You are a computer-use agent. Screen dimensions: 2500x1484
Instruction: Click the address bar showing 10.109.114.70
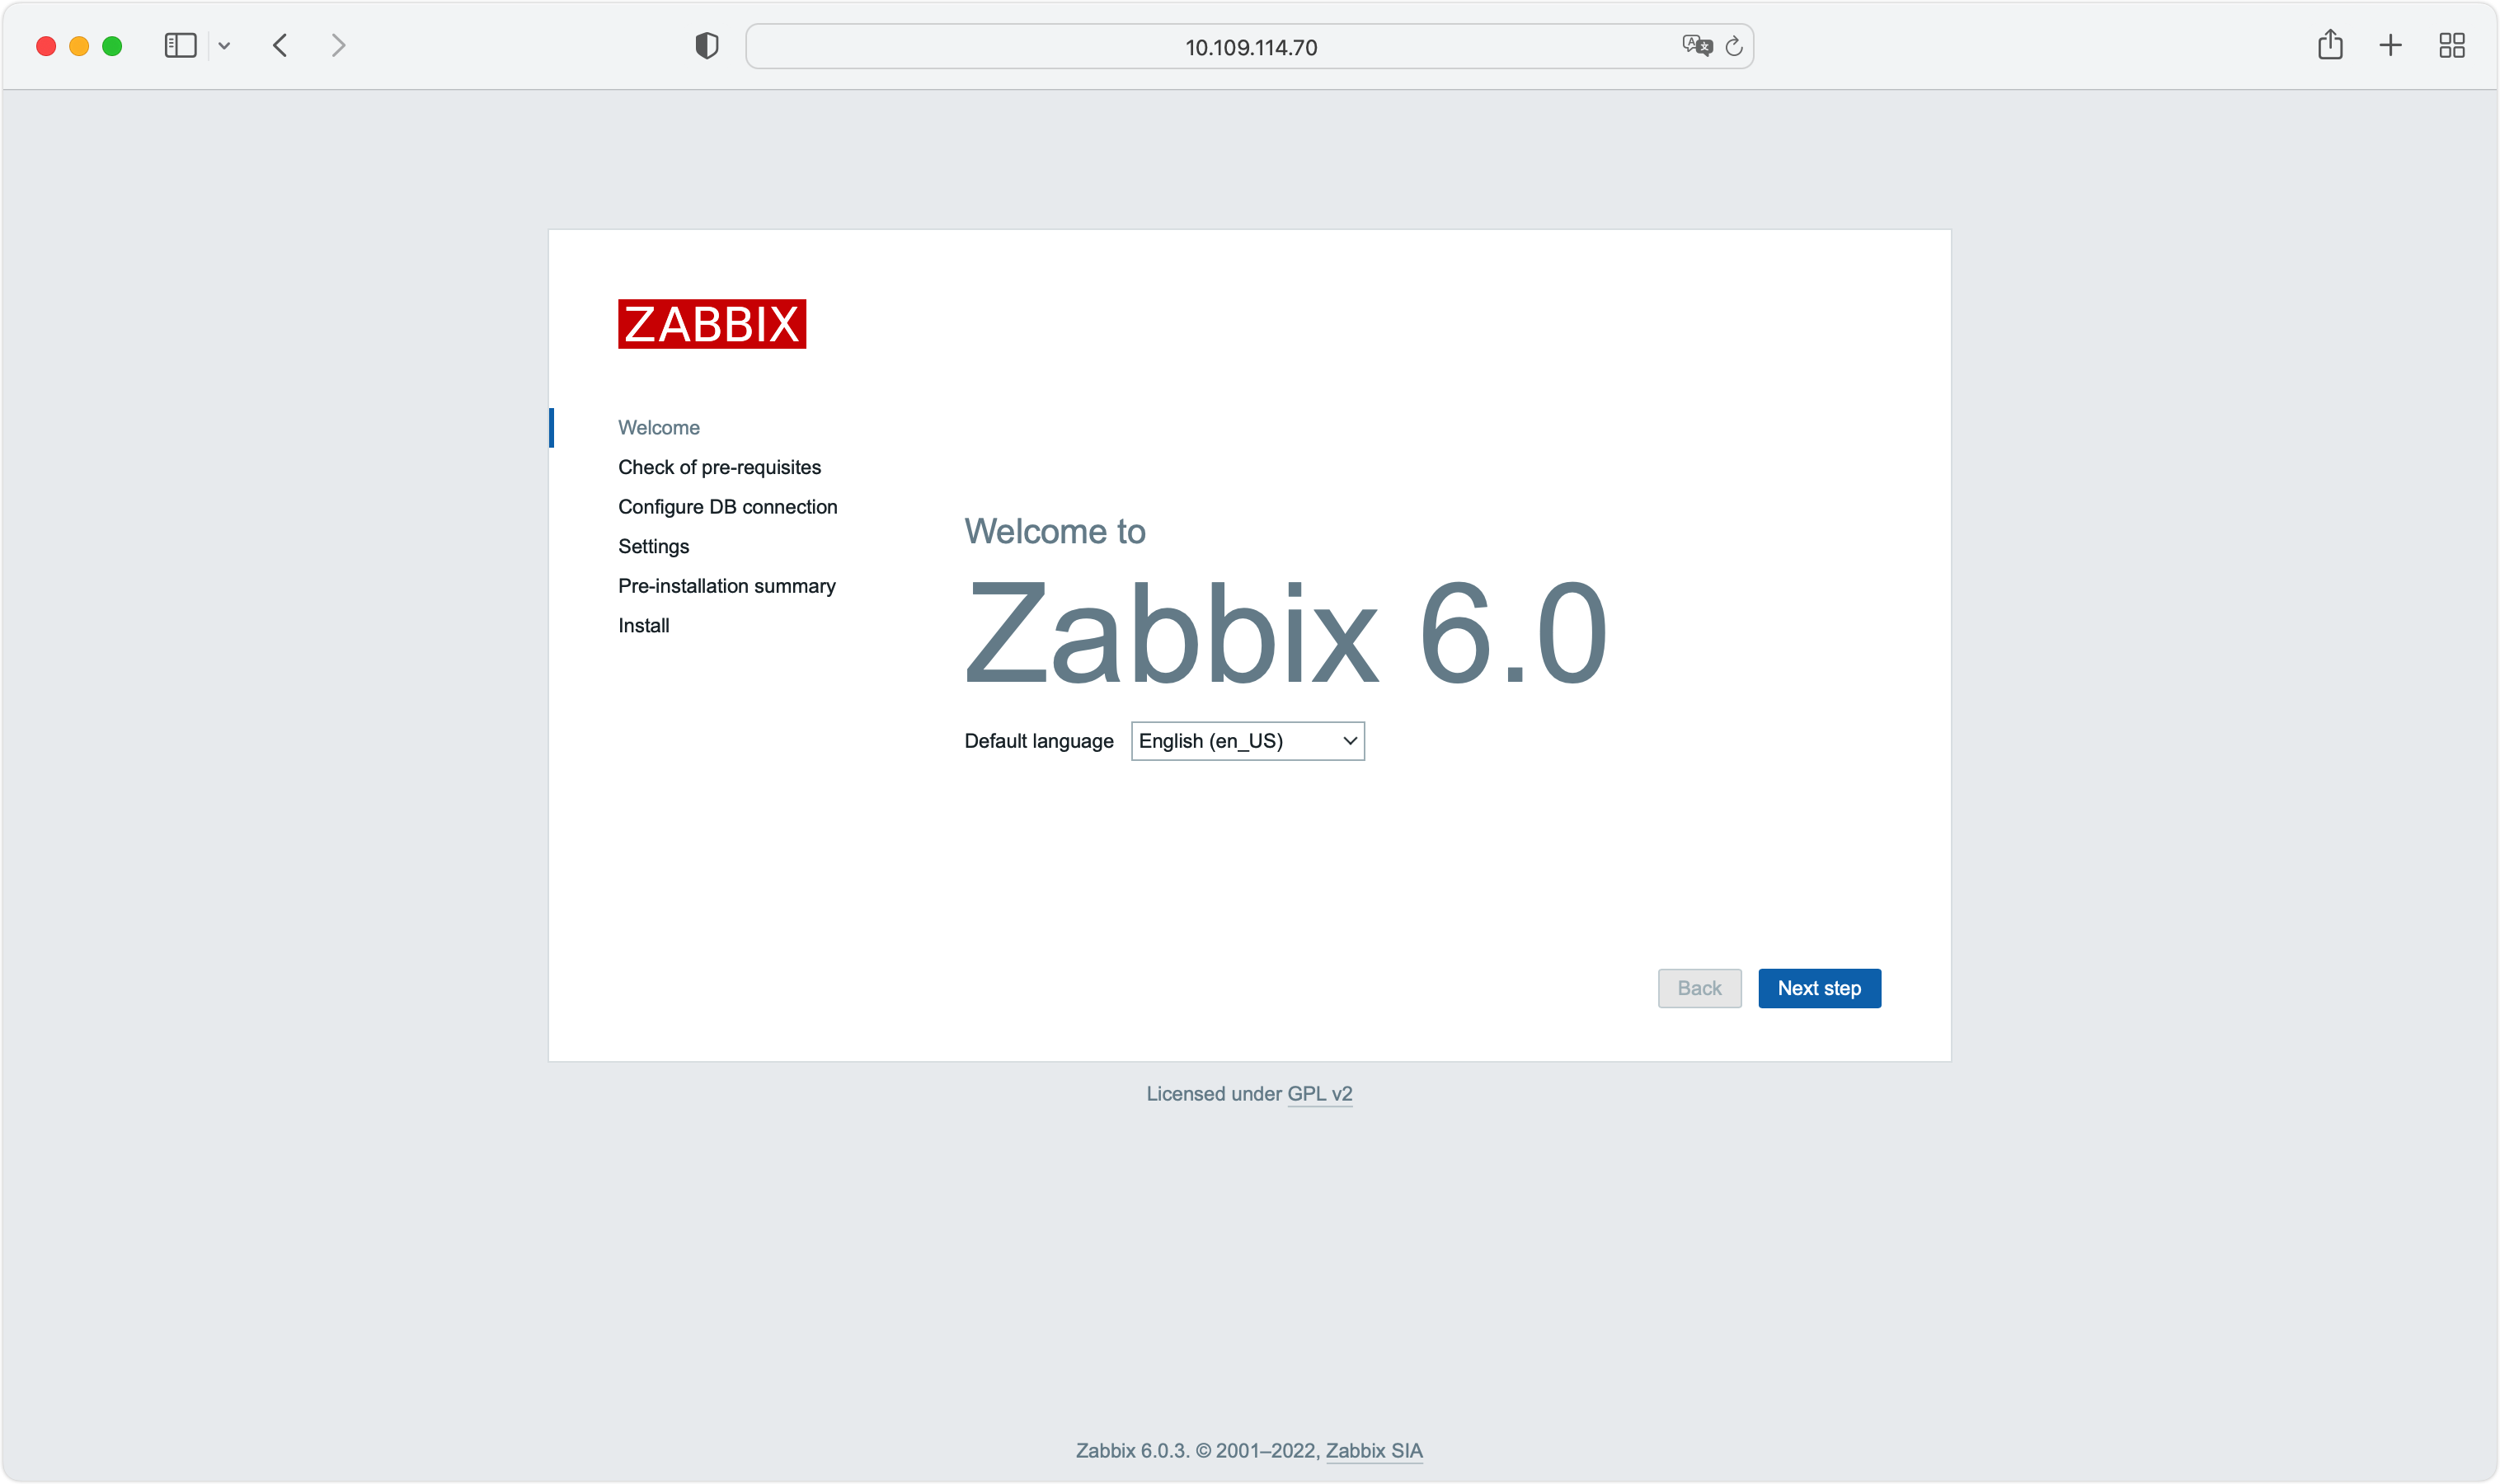pos(1250,47)
